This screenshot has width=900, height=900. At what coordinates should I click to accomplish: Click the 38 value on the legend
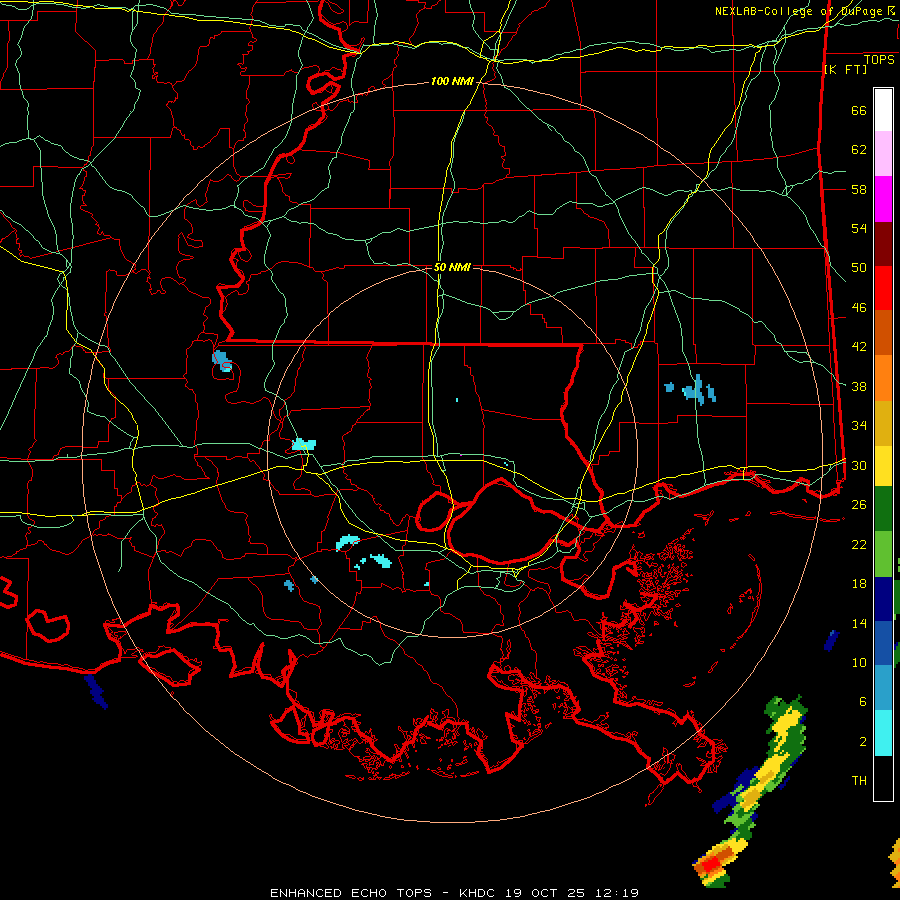pyautogui.click(x=859, y=386)
